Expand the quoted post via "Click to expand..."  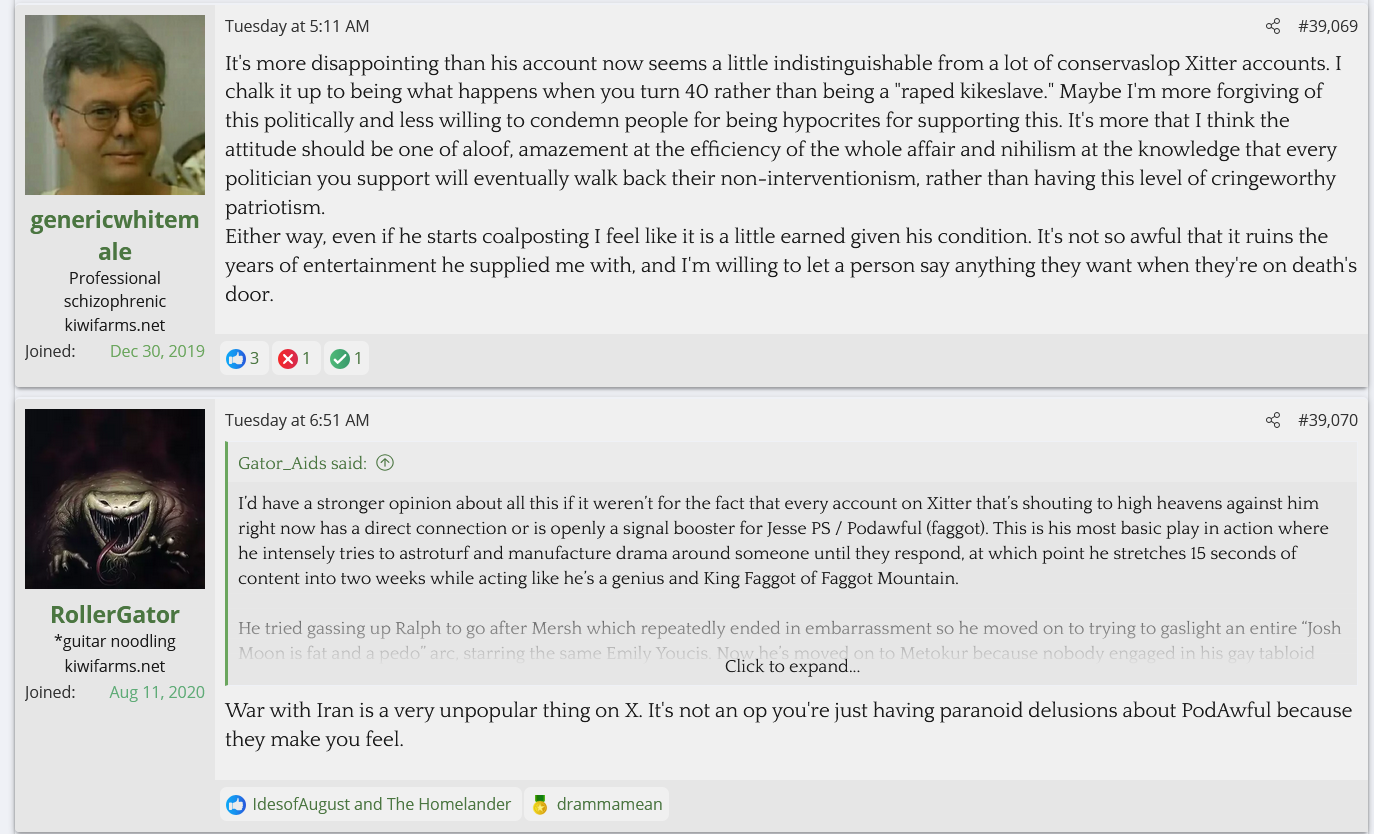click(x=792, y=666)
